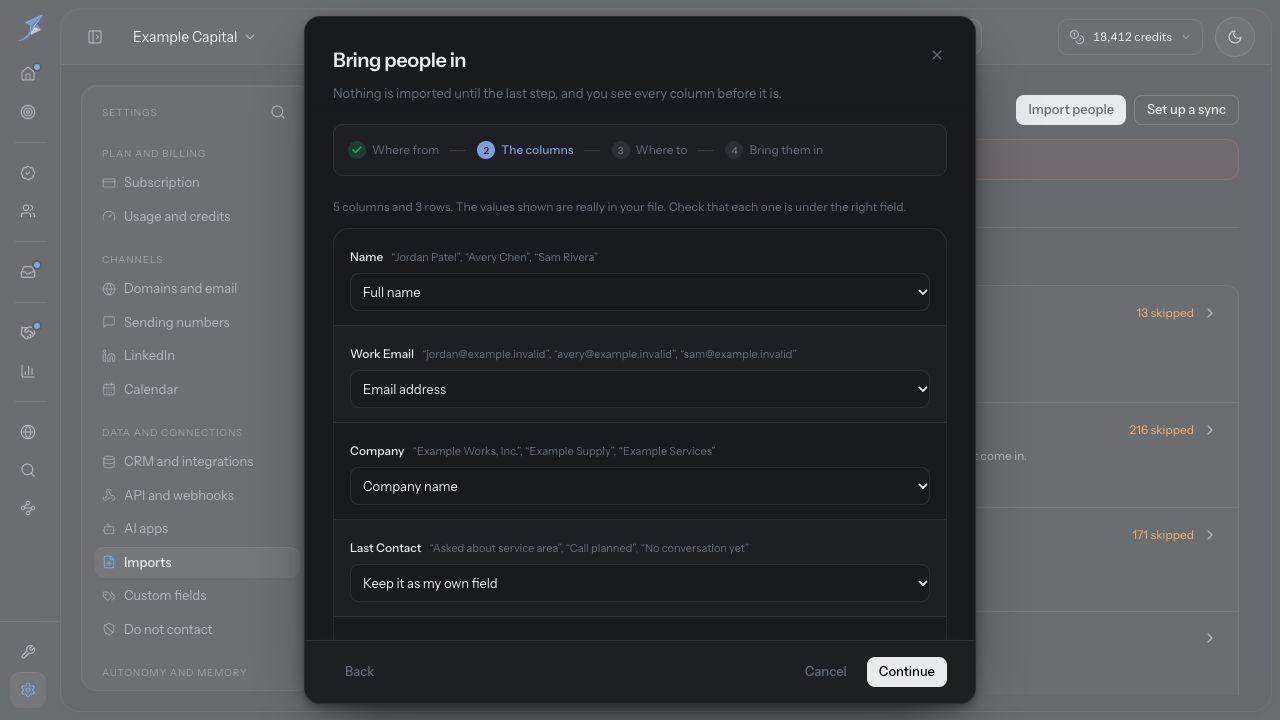This screenshot has width=1280, height=720.
Task: Click the lightning bolt app logo
Action: pyautogui.click(x=30, y=27)
